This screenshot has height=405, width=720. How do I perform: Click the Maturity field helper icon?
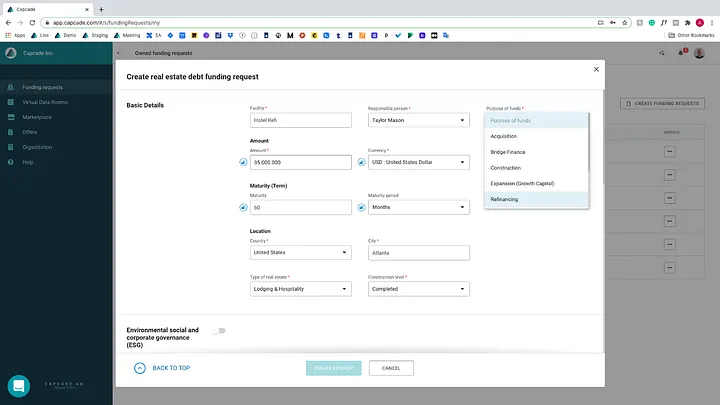243,208
